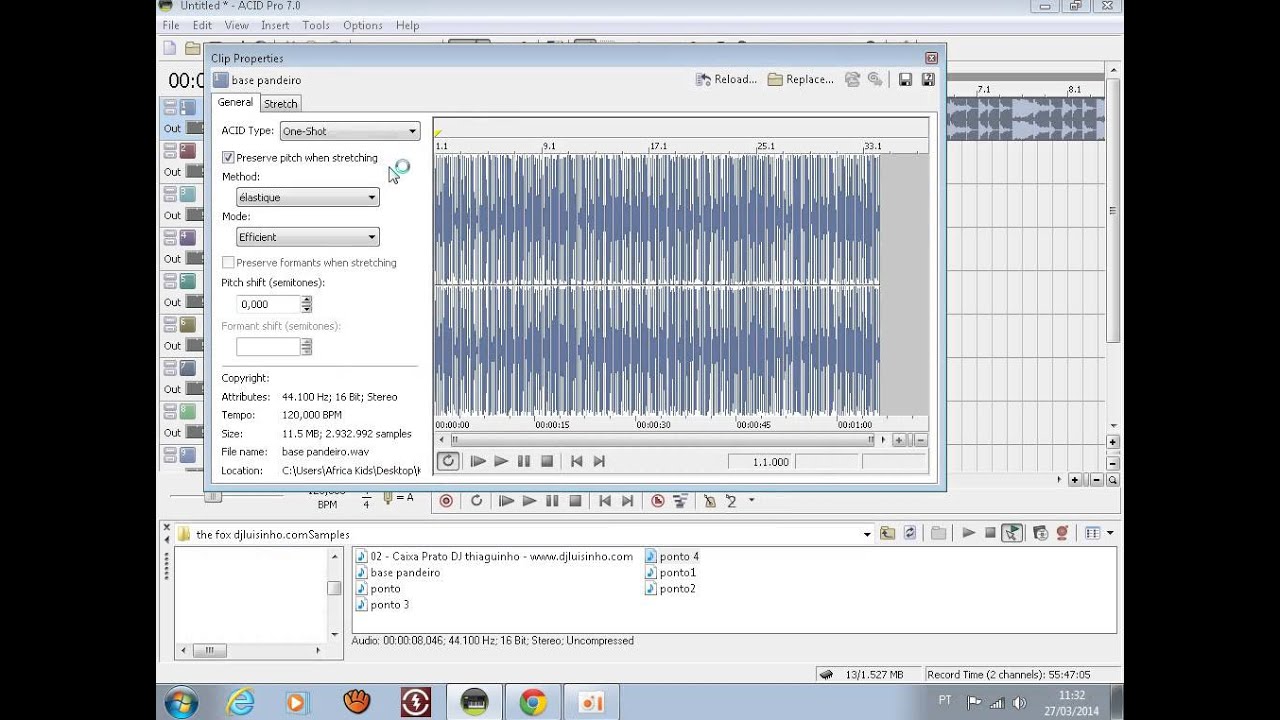
Task: Click the volume speaker icon in system tray
Action: (x=1018, y=703)
